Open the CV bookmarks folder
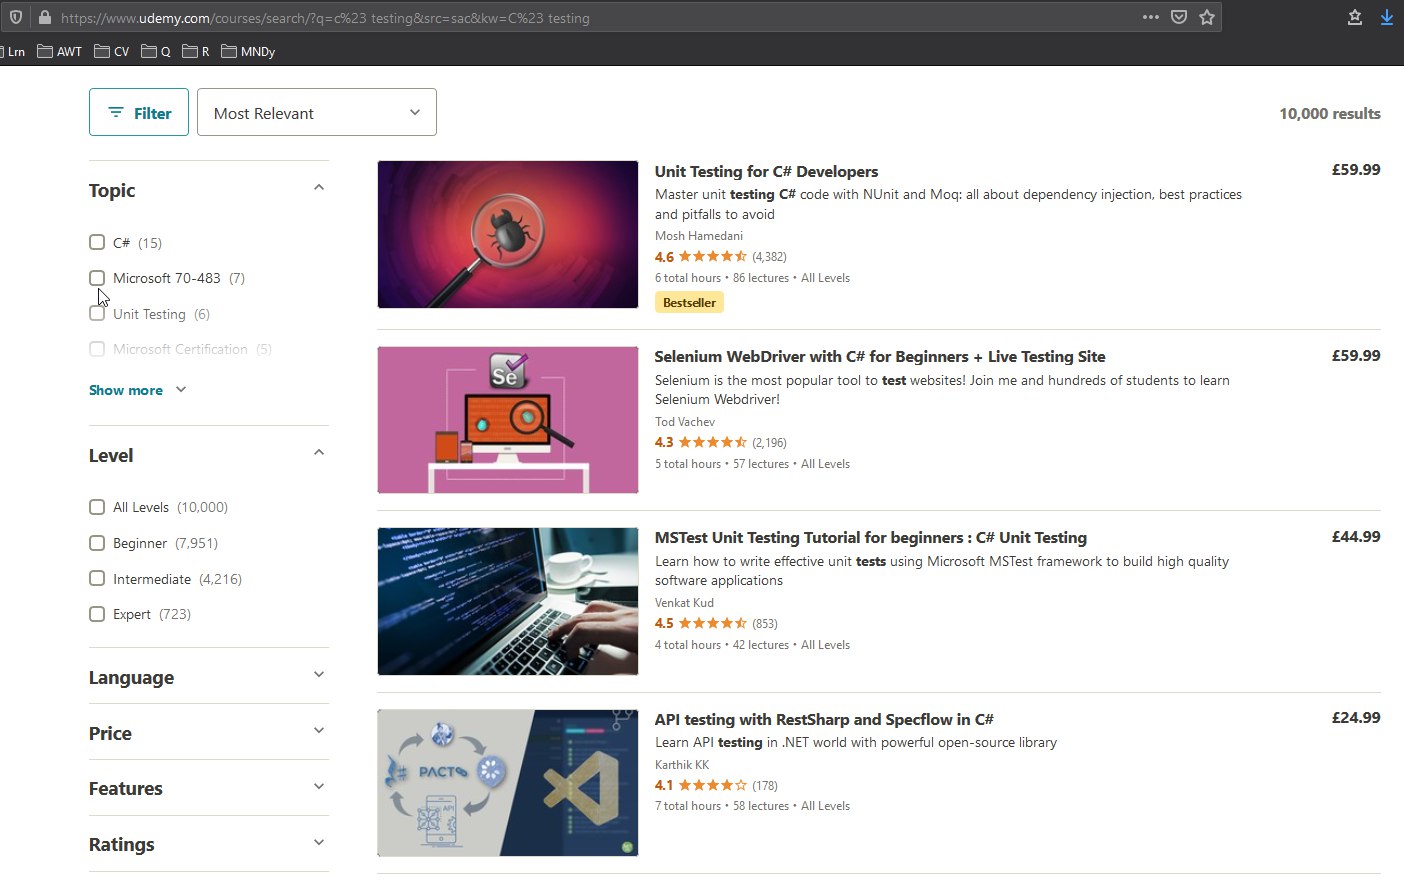This screenshot has width=1404, height=884. point(112,51)
